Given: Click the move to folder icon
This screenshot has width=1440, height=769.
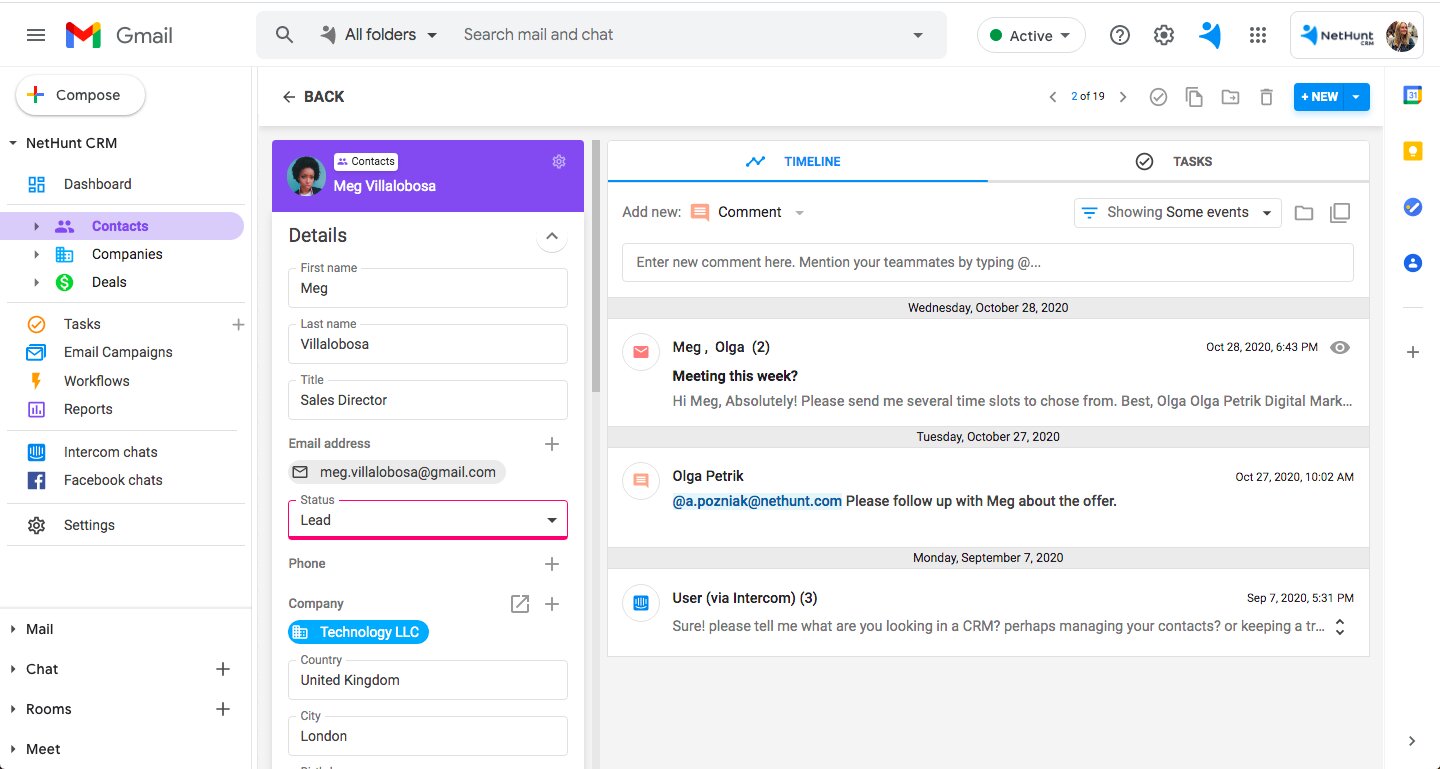Looking at the screenshot, I should click(x=1230, y=97).
